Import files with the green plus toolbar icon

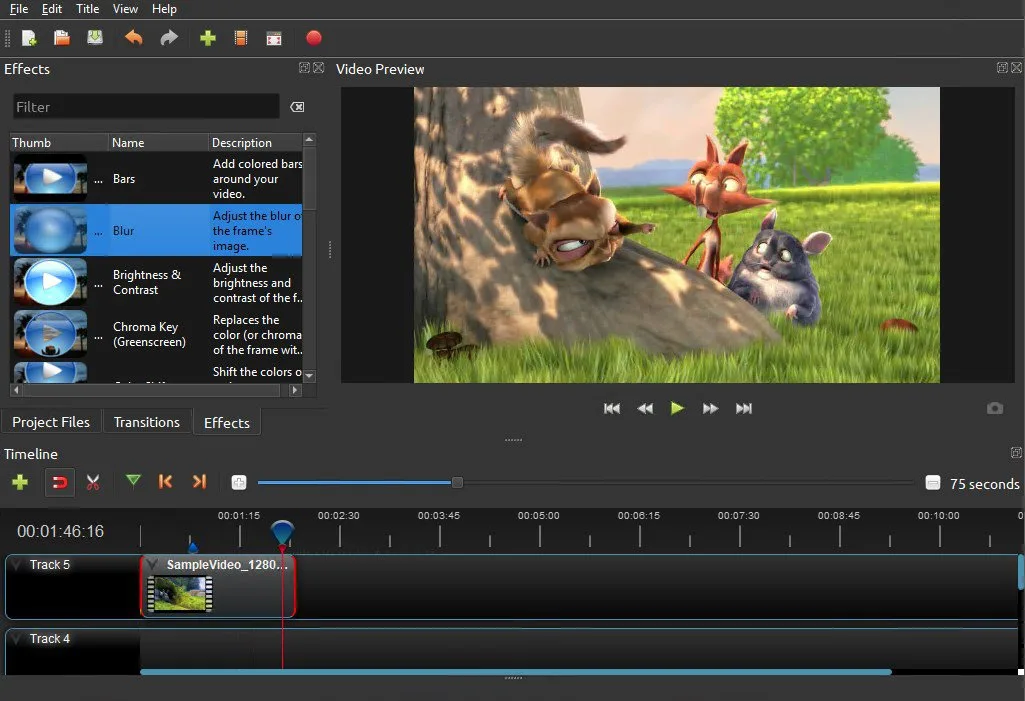[x=206, y=37]
